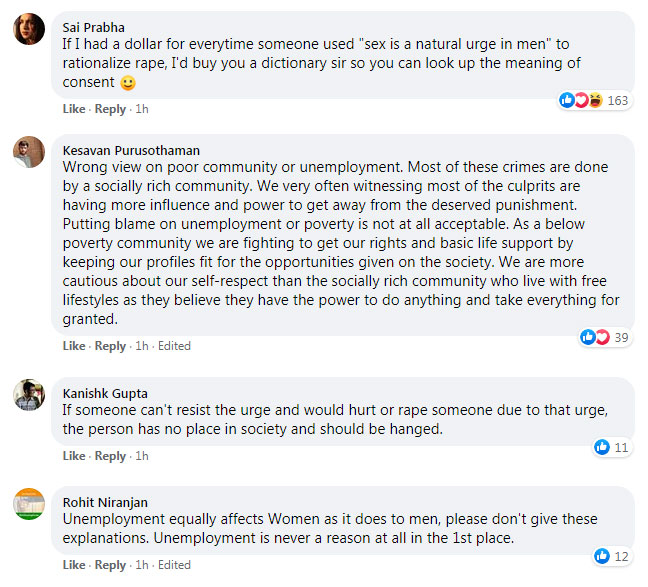
Task: Open Sai Prabha's profile picture
Action: pos(28,29)
